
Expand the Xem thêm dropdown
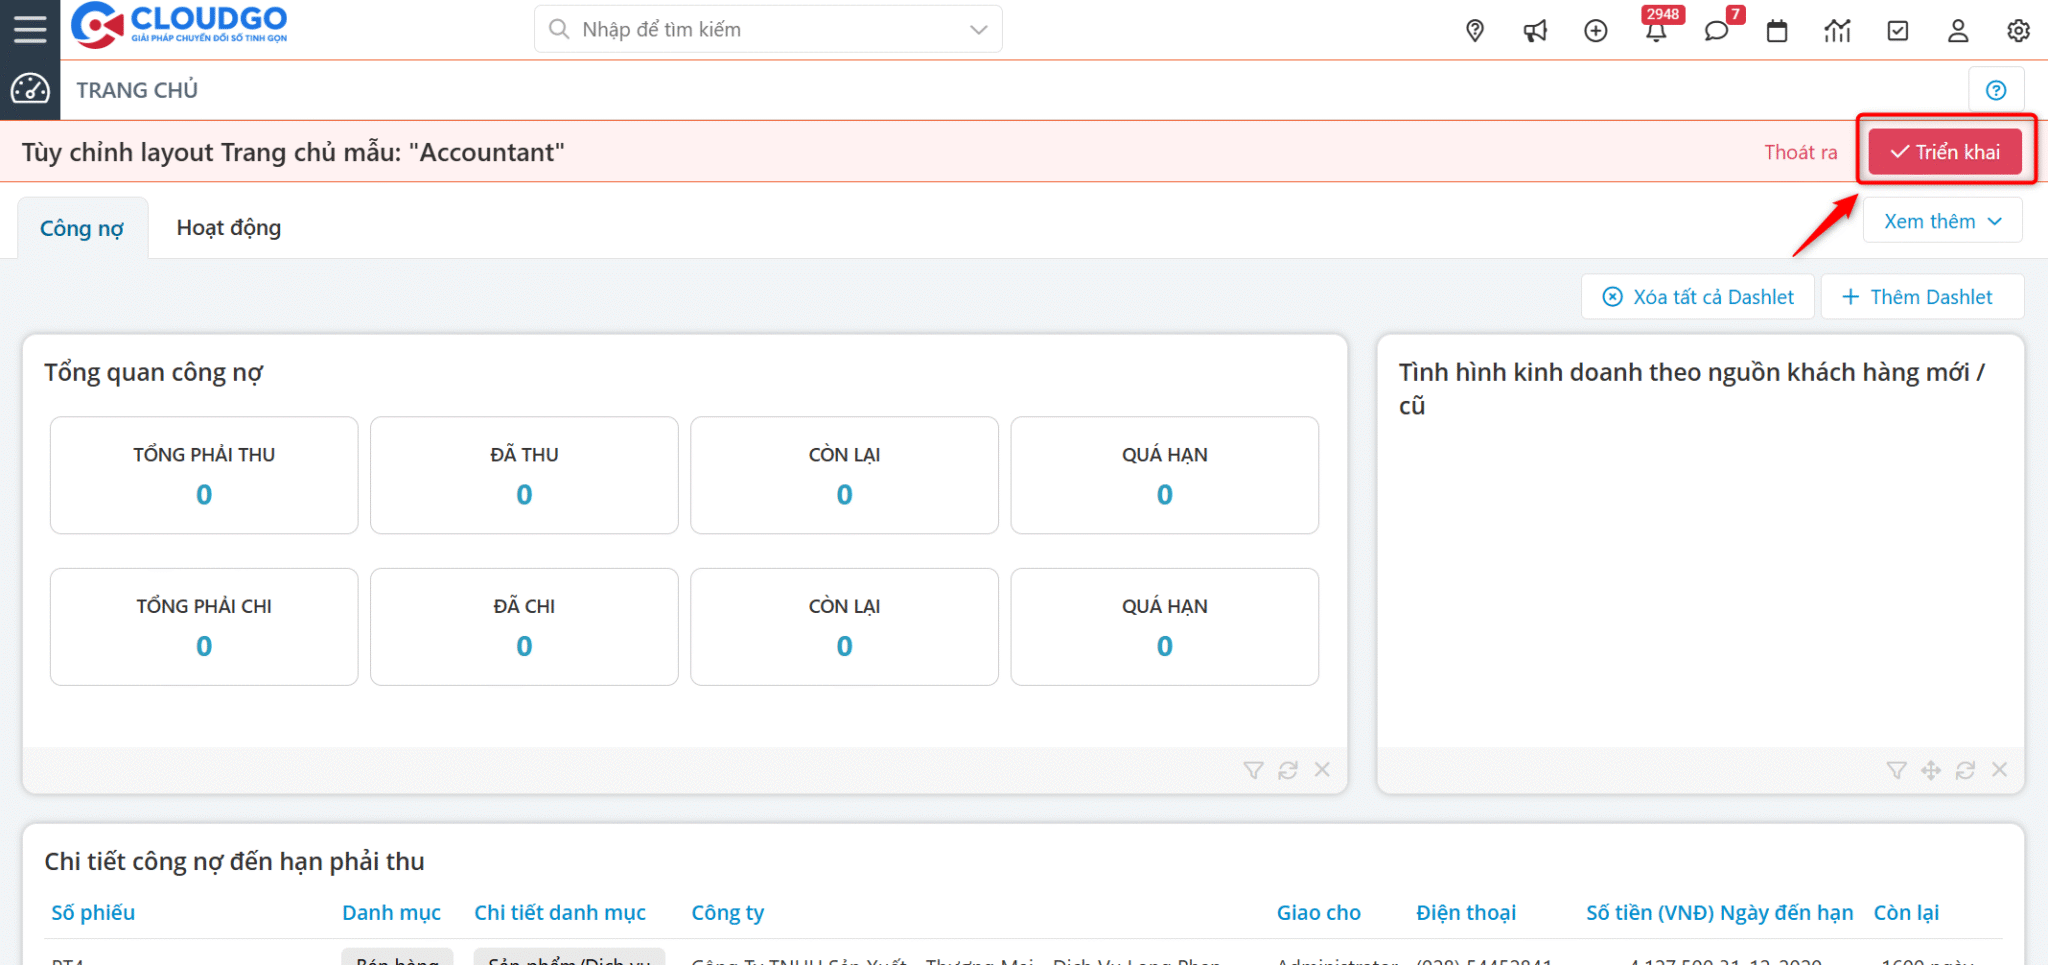[1942, 221]
